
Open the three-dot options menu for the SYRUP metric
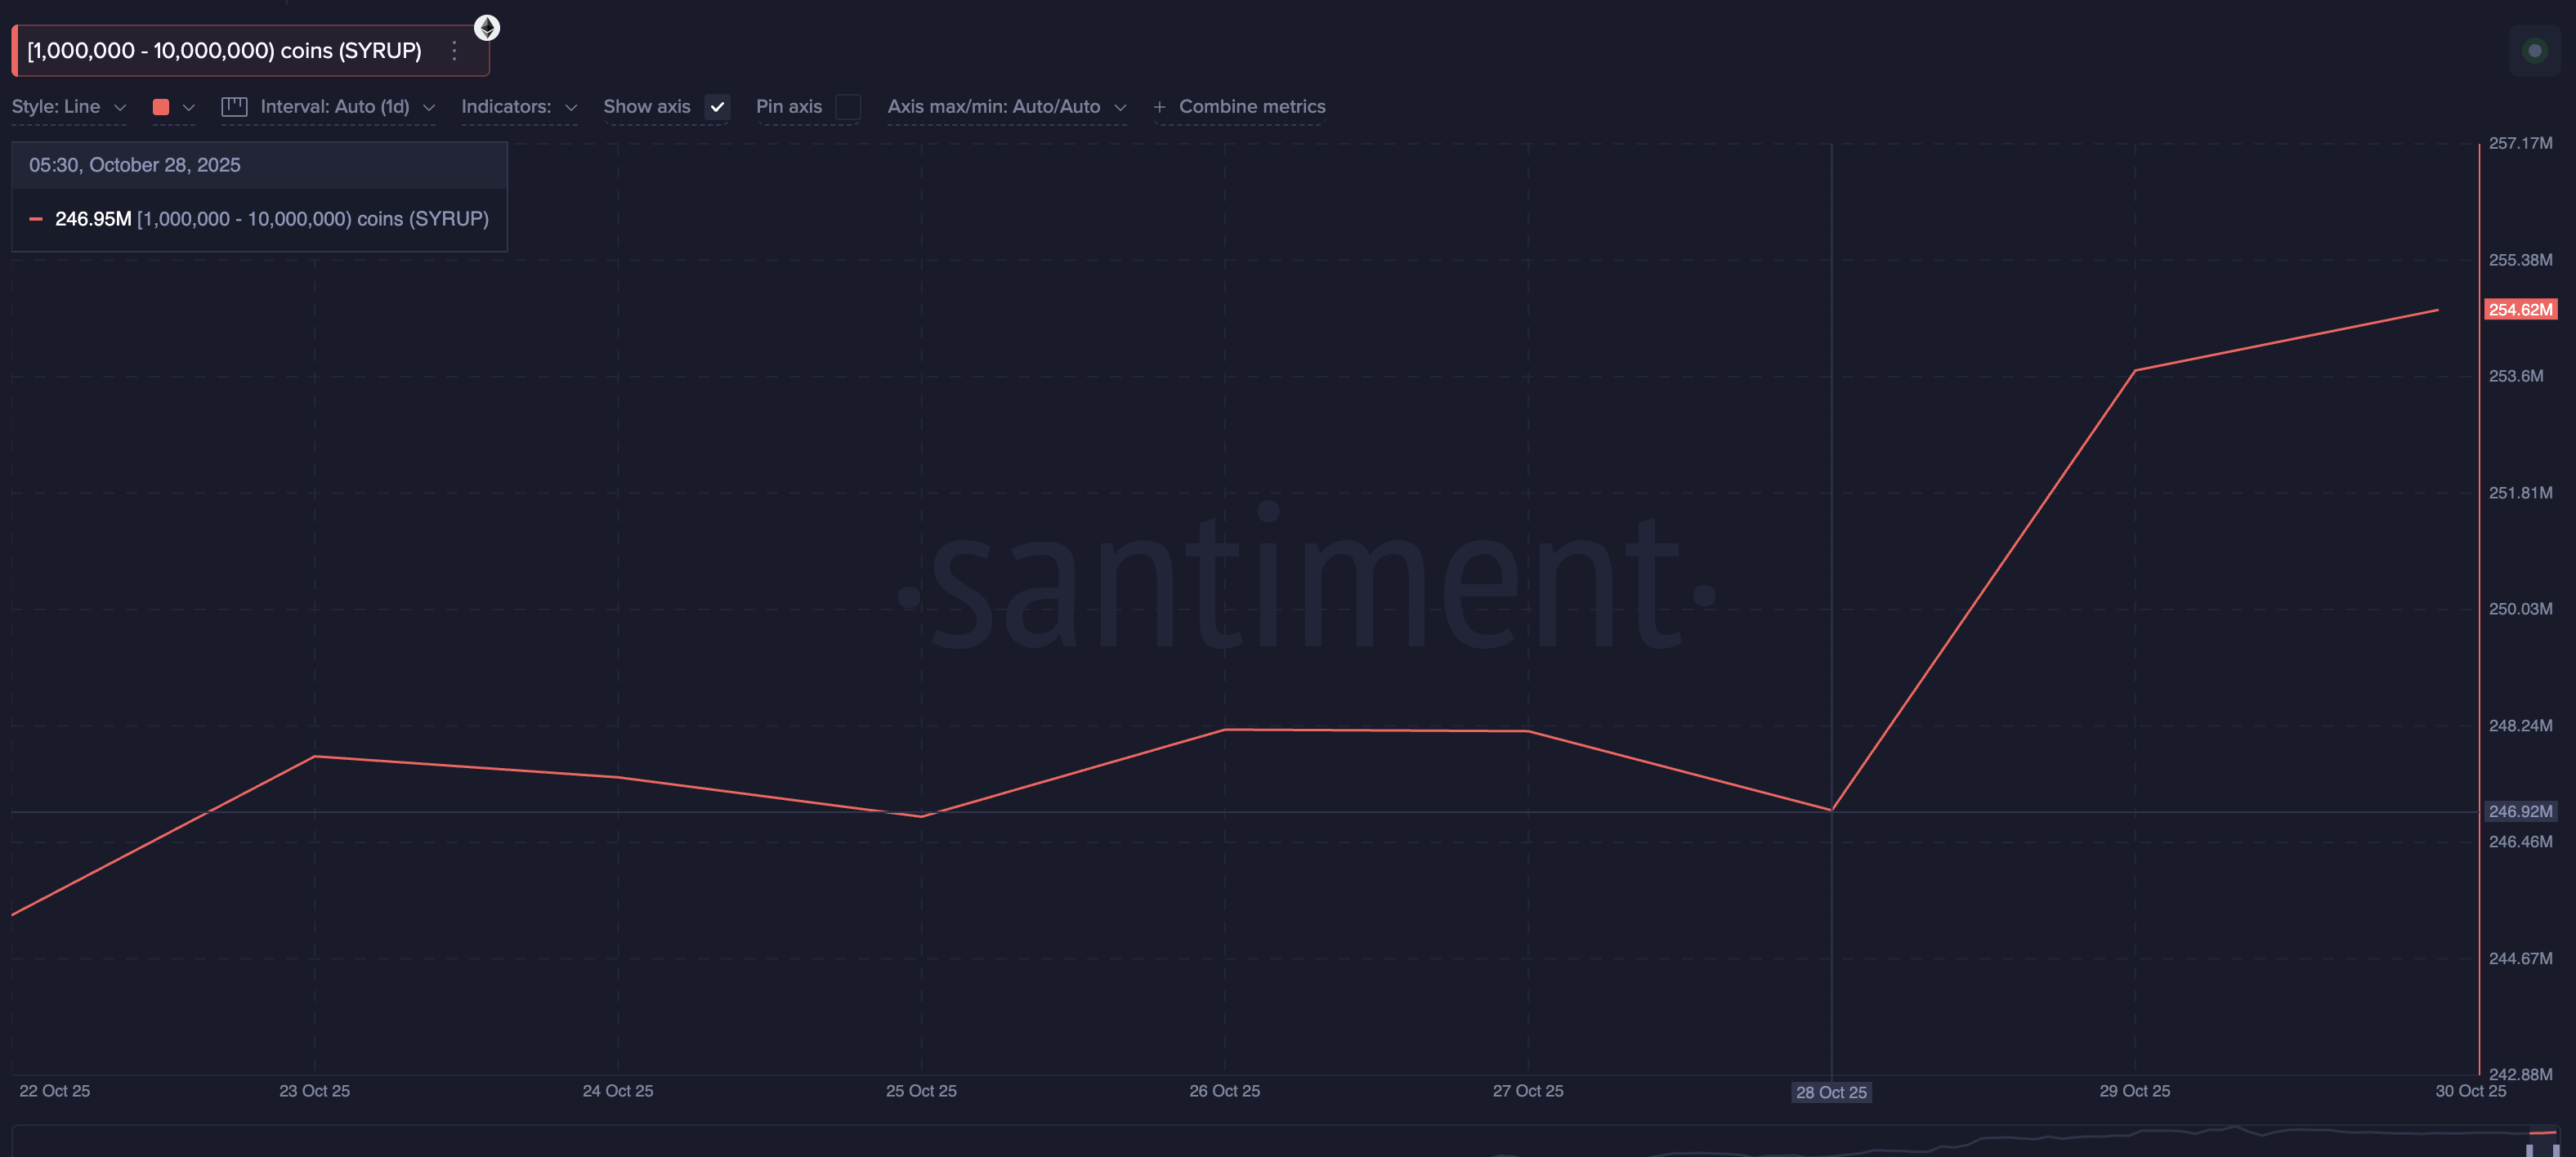coord(456,49)
